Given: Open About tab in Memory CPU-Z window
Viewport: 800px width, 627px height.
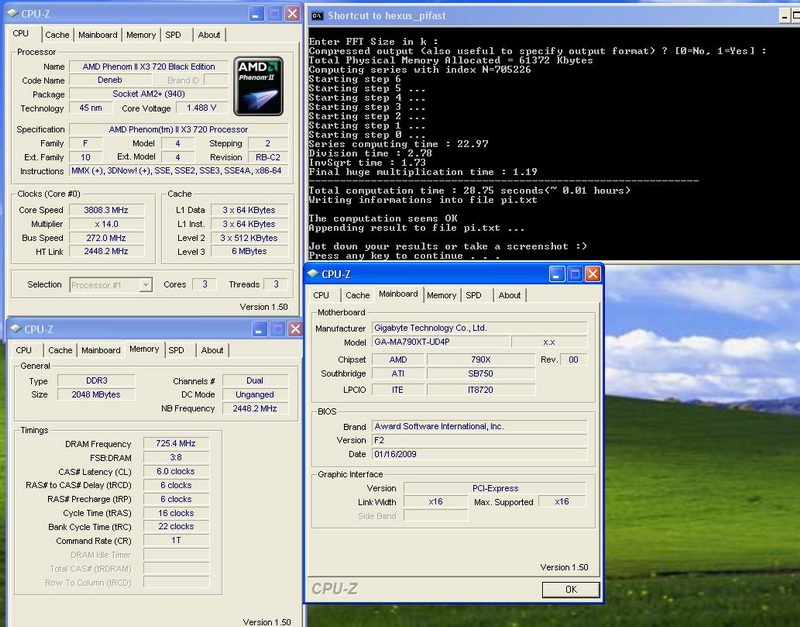Looking at the screenshot, I should point(212,350).
